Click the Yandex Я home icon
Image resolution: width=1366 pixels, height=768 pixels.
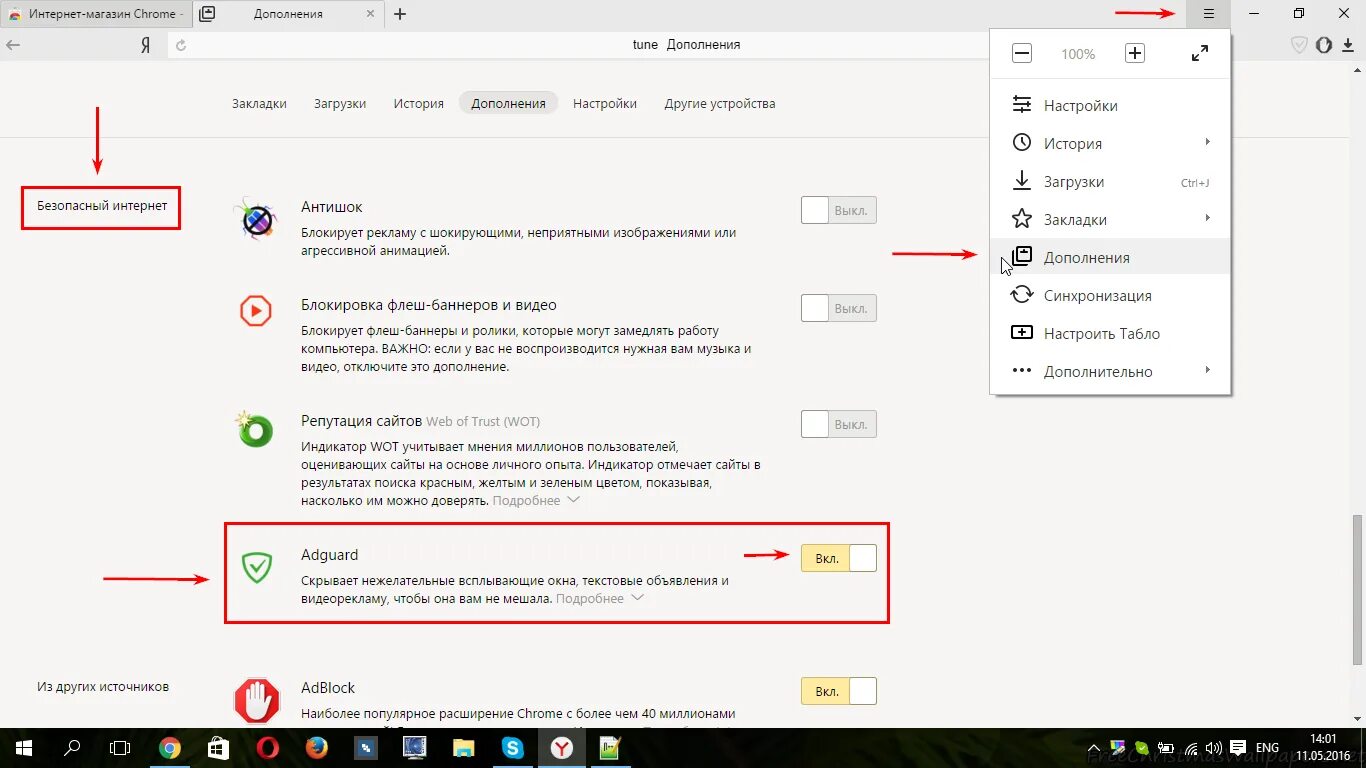pos(145,45)
